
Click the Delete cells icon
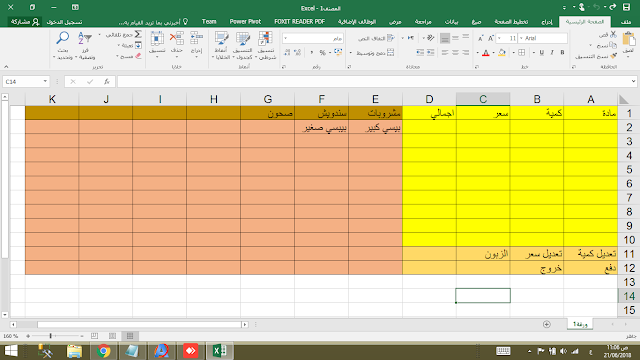point(177,38)
